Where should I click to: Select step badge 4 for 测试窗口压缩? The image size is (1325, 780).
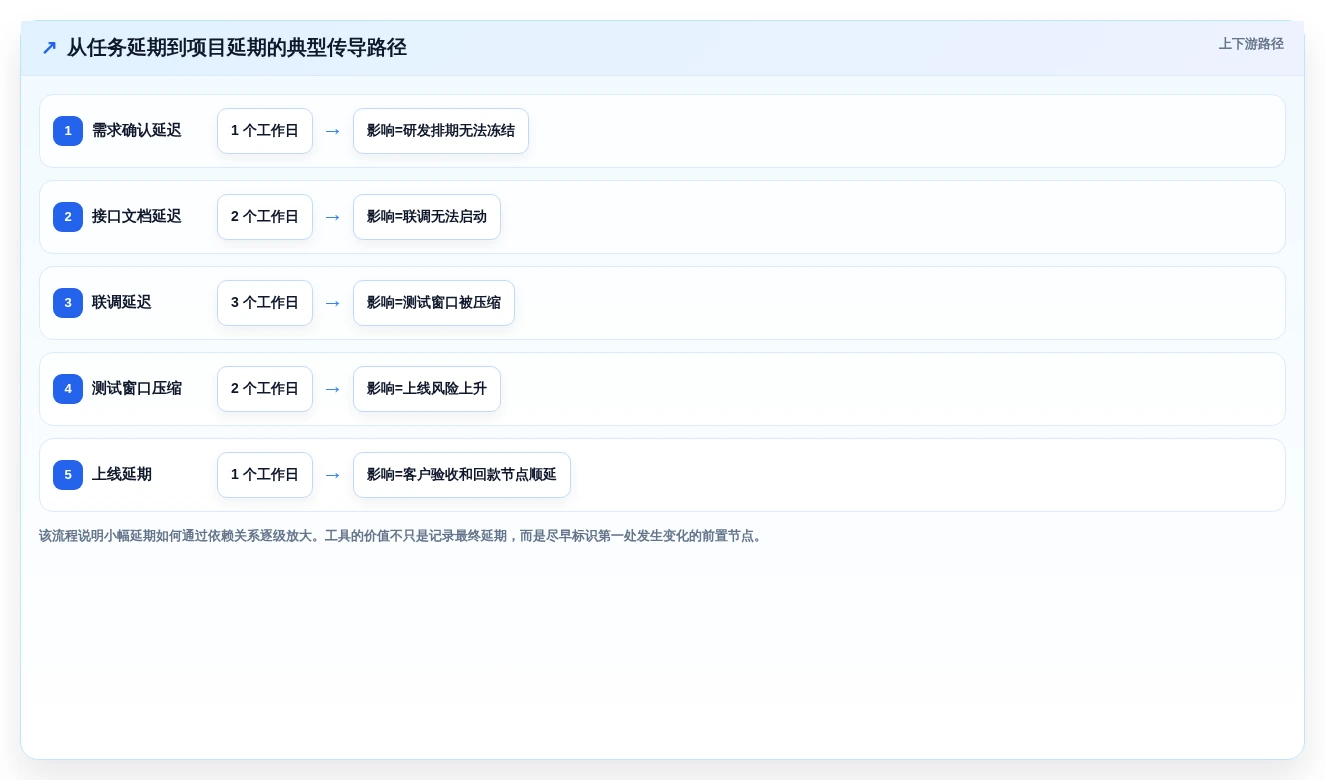click(68, 389)
